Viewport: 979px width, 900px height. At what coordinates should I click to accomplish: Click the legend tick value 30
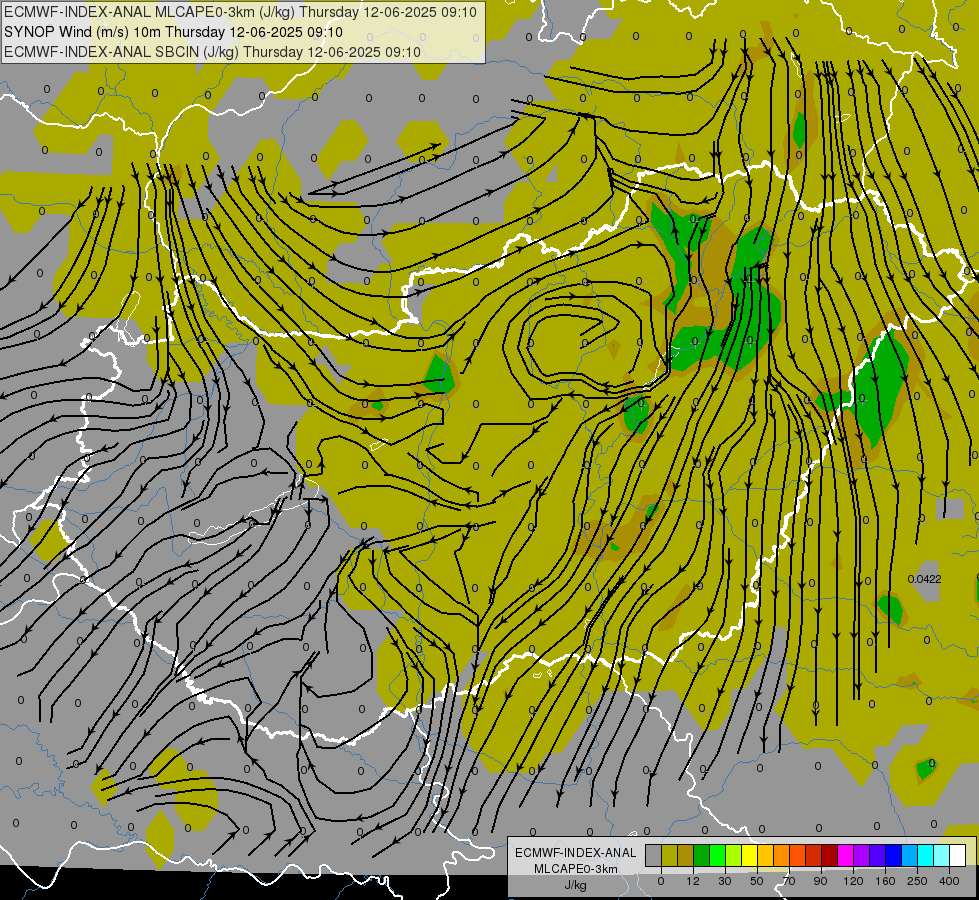pyautogui.click(x=725, y=881)
